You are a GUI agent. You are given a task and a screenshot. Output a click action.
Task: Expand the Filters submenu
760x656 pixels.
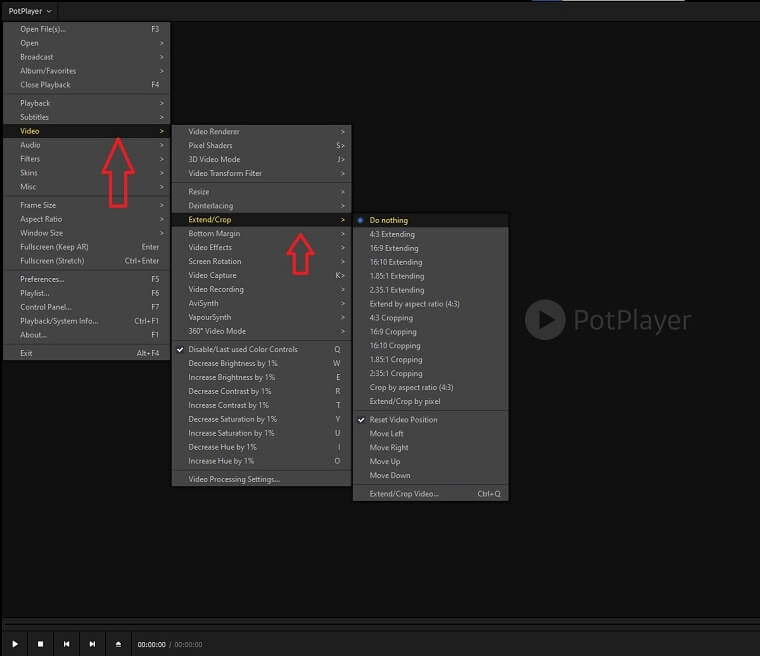click(87, 159)
